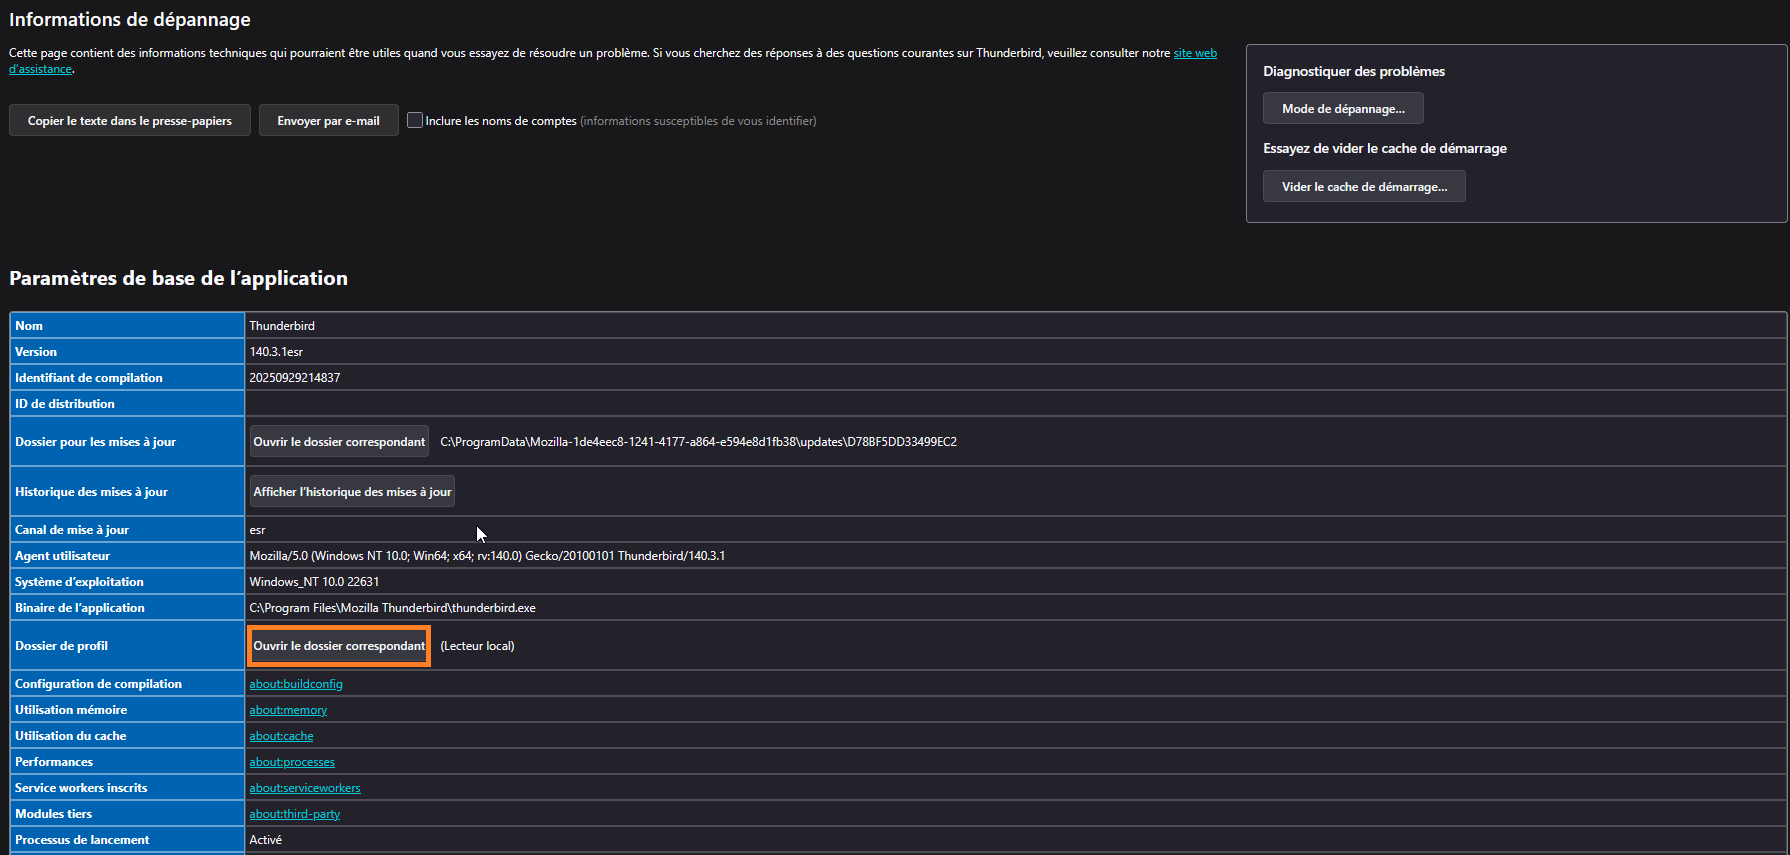This screenshot has width=1790, height=855.
Task: Enable "Inclure les noms de comptes" checkbox
Action: [415, 121]
